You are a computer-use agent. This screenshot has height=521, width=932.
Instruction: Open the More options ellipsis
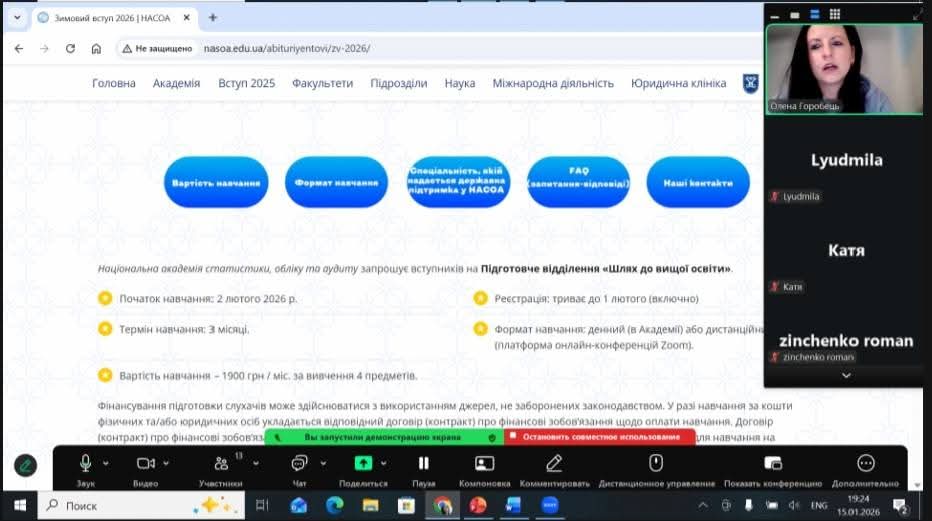(x=866, y=463)
